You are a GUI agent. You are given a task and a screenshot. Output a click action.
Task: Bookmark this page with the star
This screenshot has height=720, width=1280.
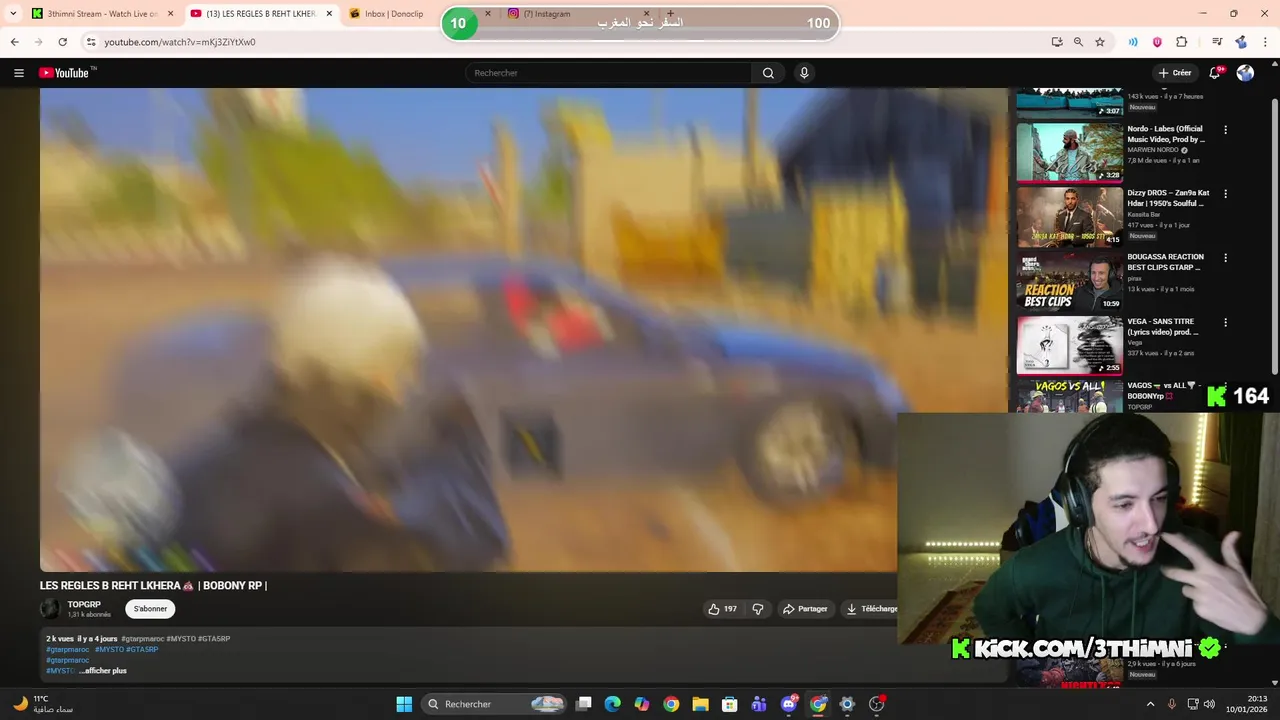click(x=1100, y=42)
